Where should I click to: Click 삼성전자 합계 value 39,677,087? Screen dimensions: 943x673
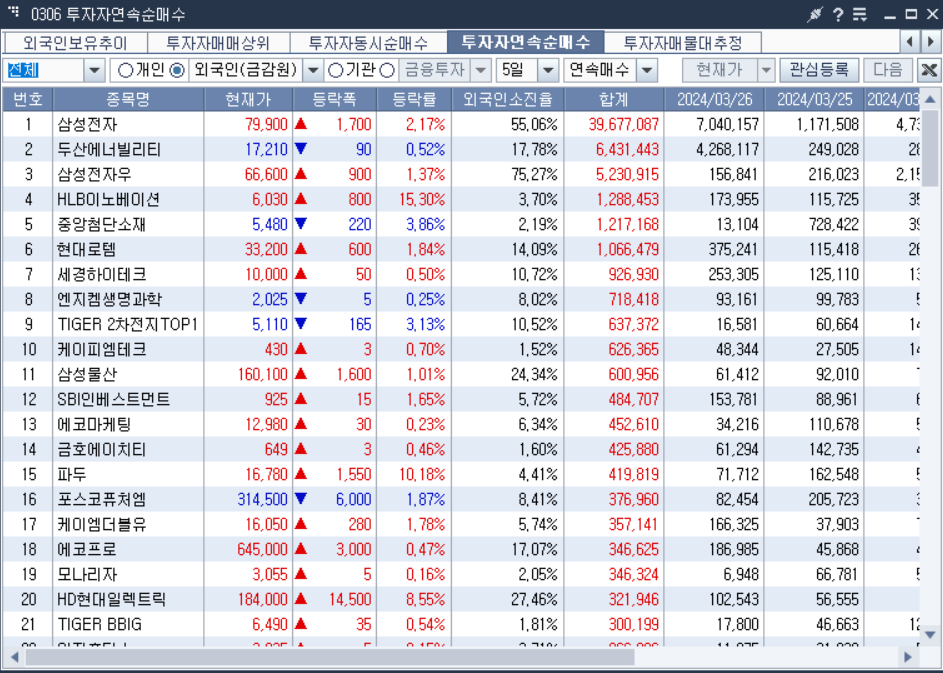coord(624,124)
